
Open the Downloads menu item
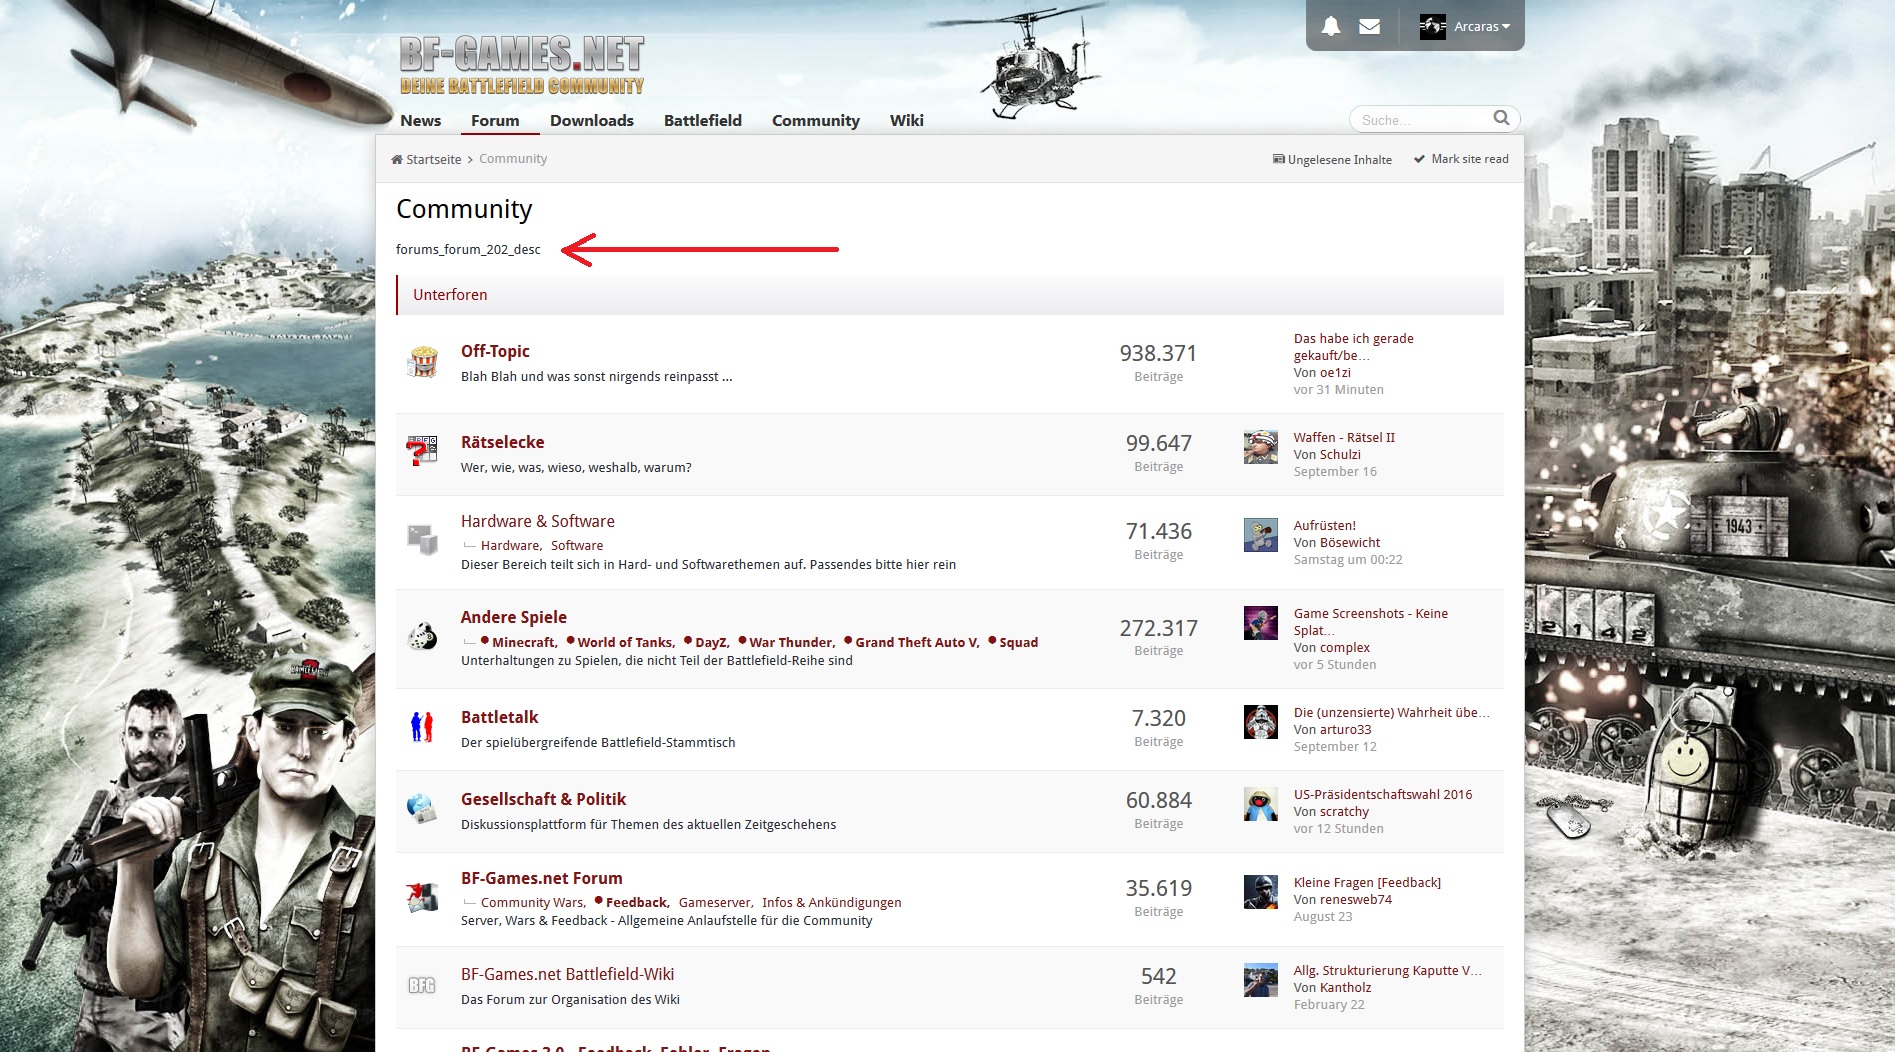point(592,121)
